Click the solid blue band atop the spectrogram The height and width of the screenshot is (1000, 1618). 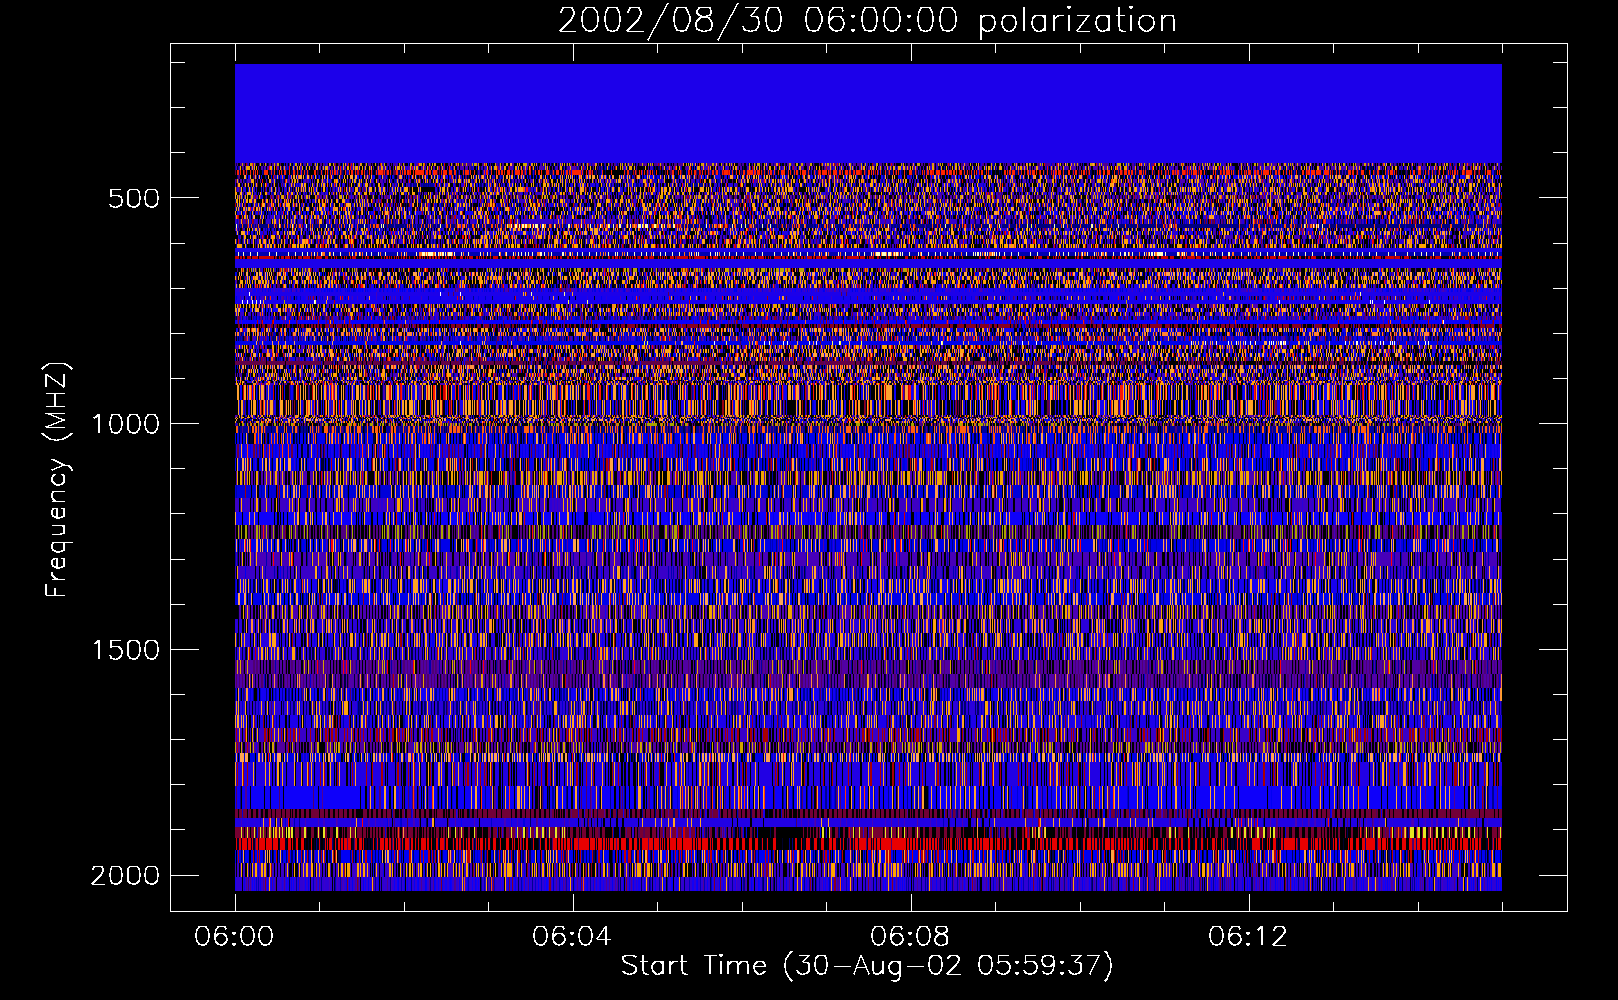(868, 113)
